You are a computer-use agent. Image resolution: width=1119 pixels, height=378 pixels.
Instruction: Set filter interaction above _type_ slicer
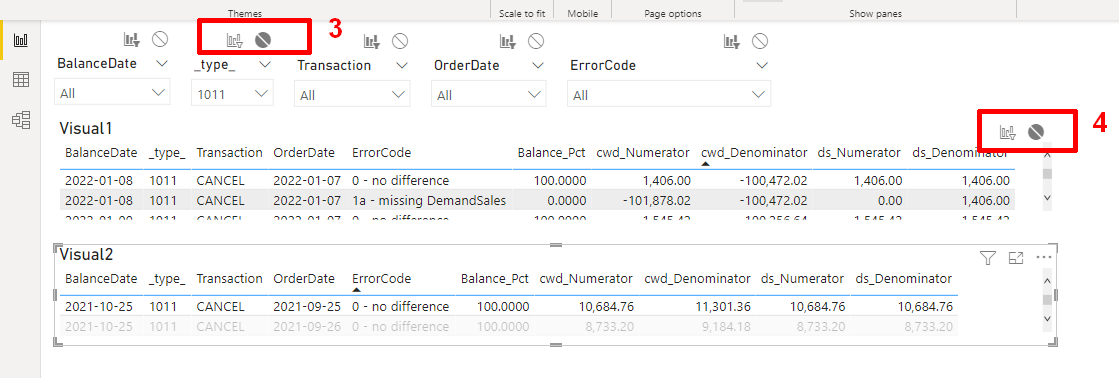[235, 41]
